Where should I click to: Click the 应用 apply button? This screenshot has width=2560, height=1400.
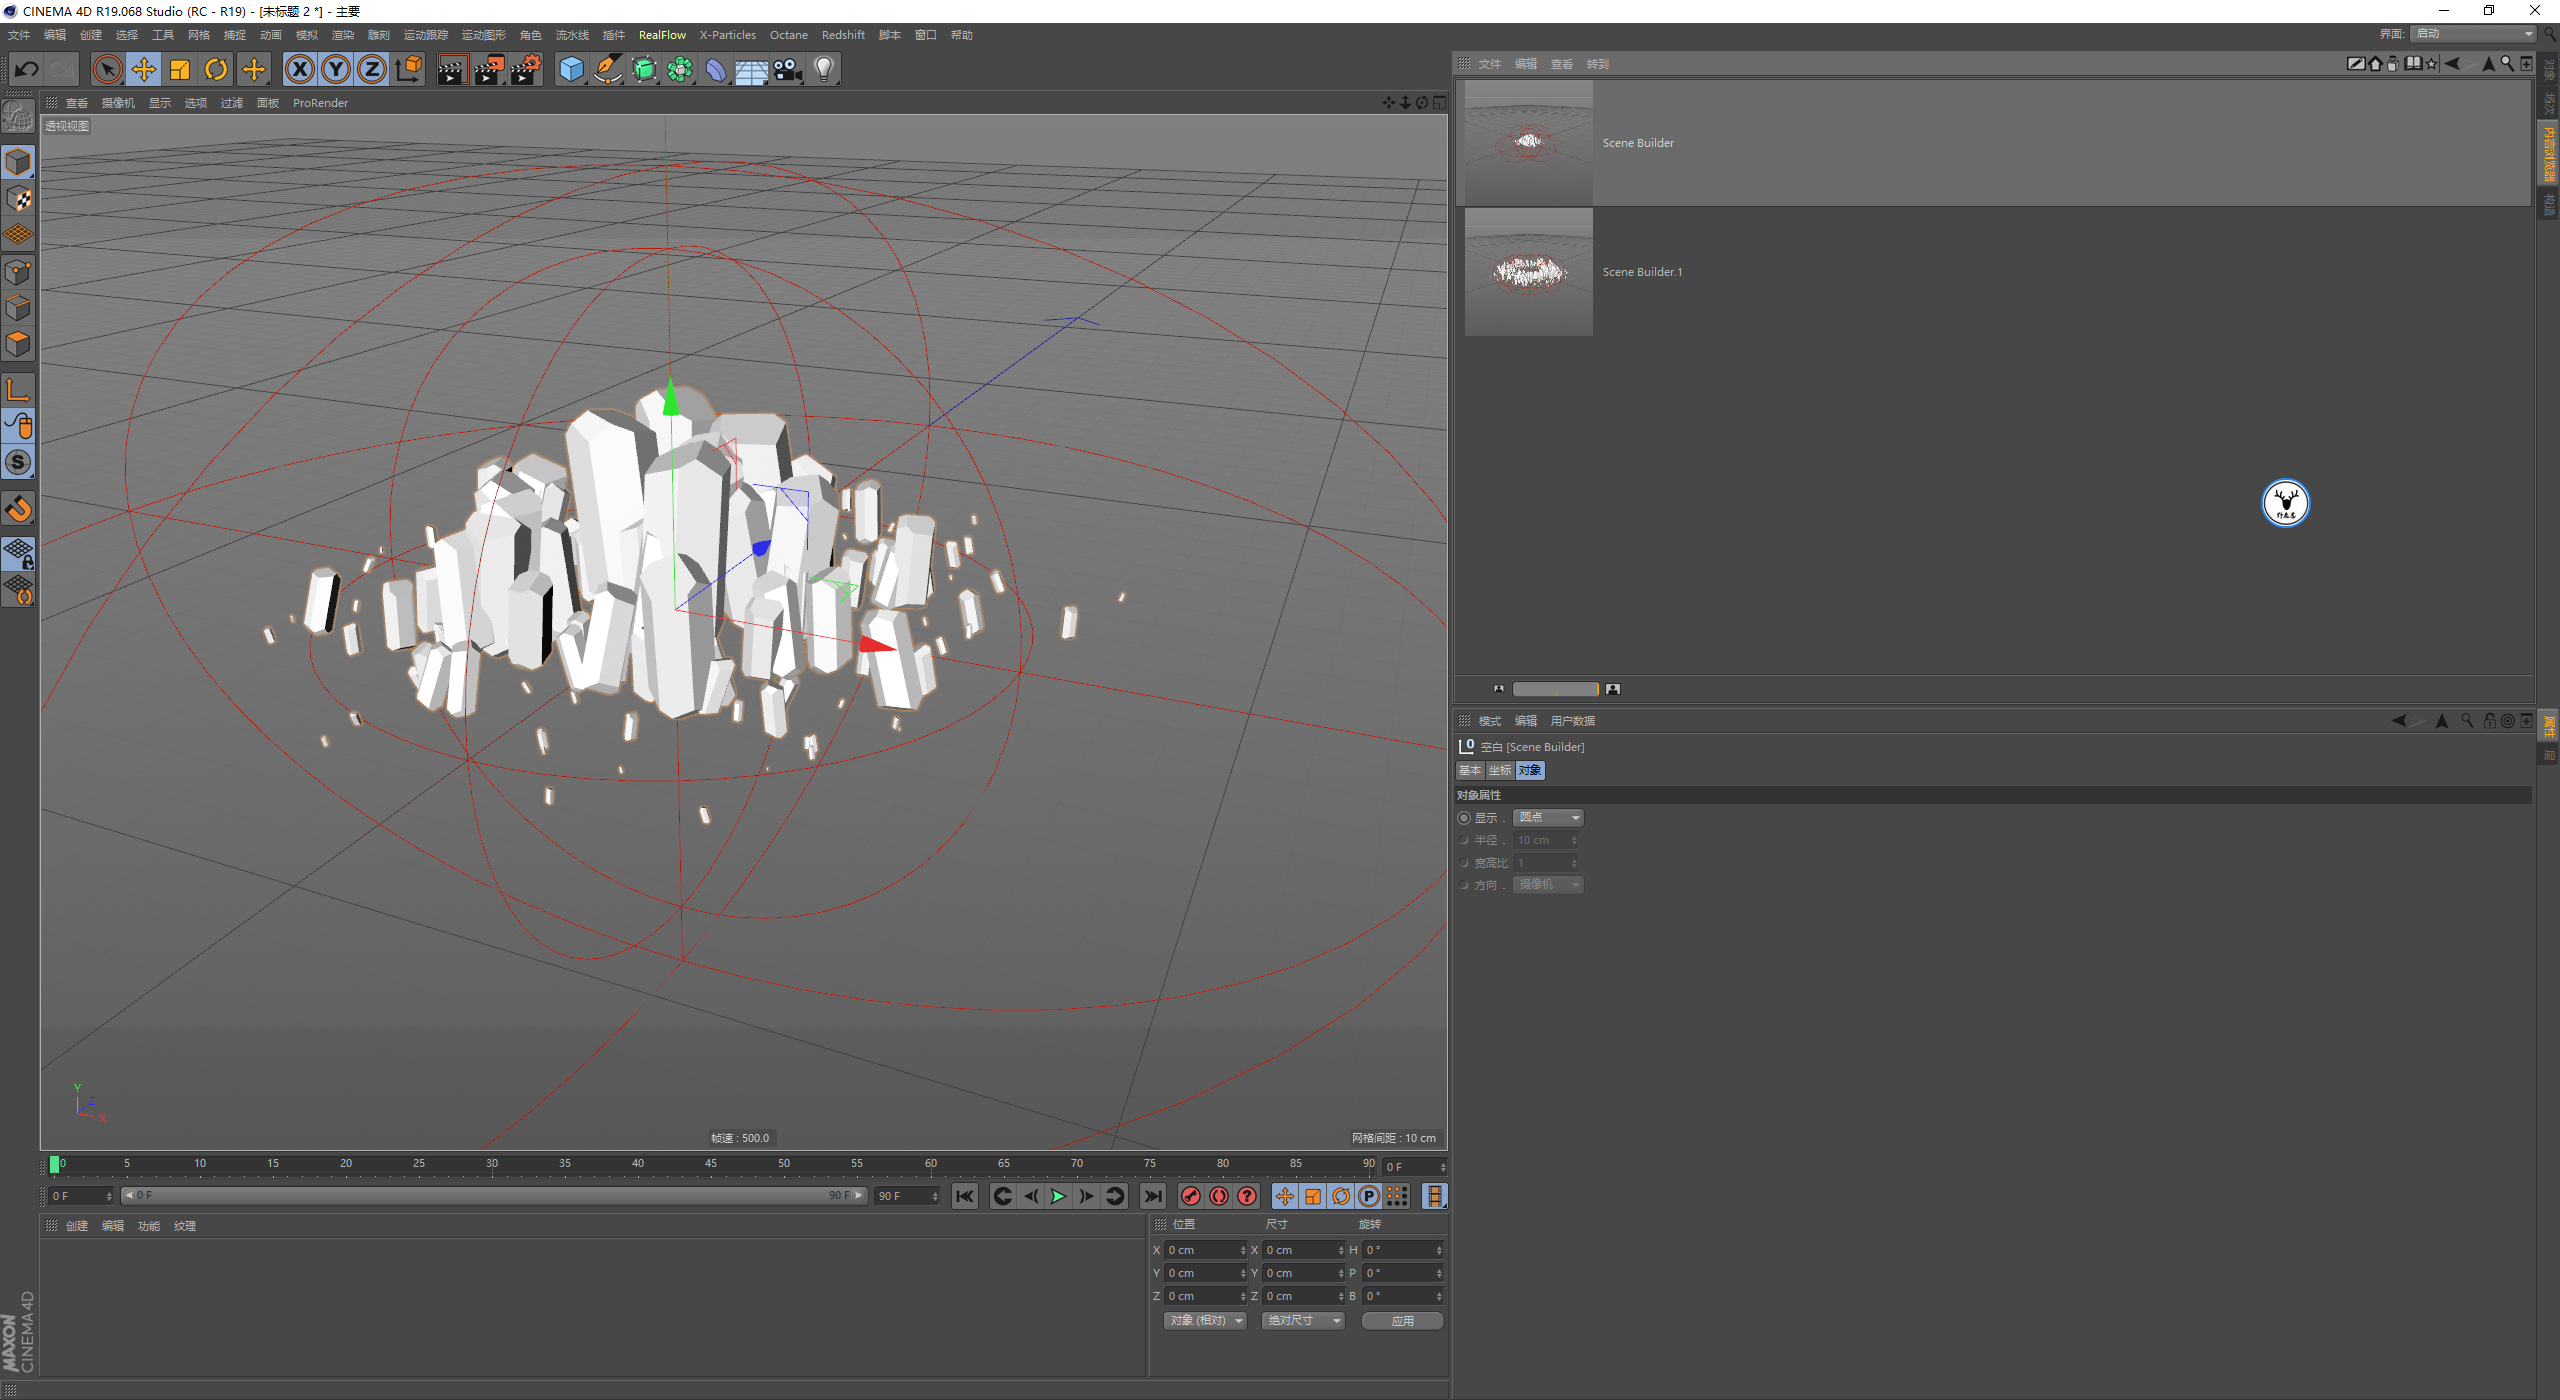pos(1402,1320)
